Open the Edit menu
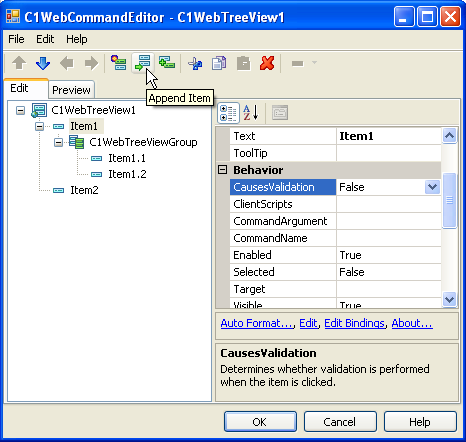The width and height of the screenshot is (466, 442). (45, 39)
